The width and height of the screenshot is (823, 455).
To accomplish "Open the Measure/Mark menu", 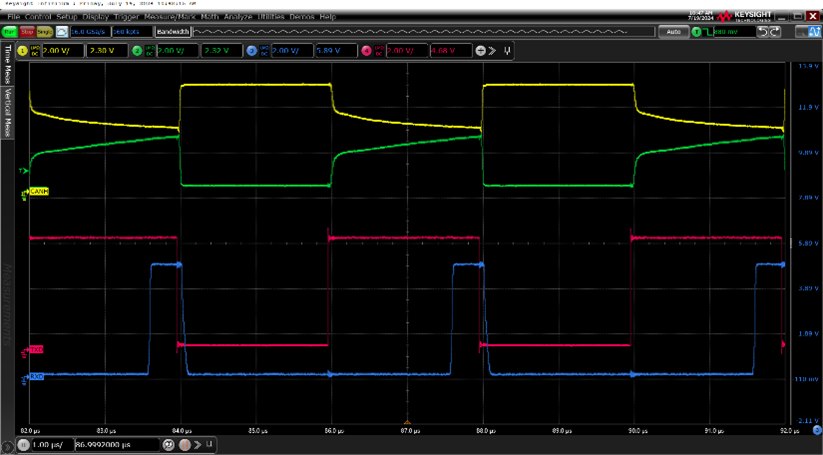I will 167,17.
